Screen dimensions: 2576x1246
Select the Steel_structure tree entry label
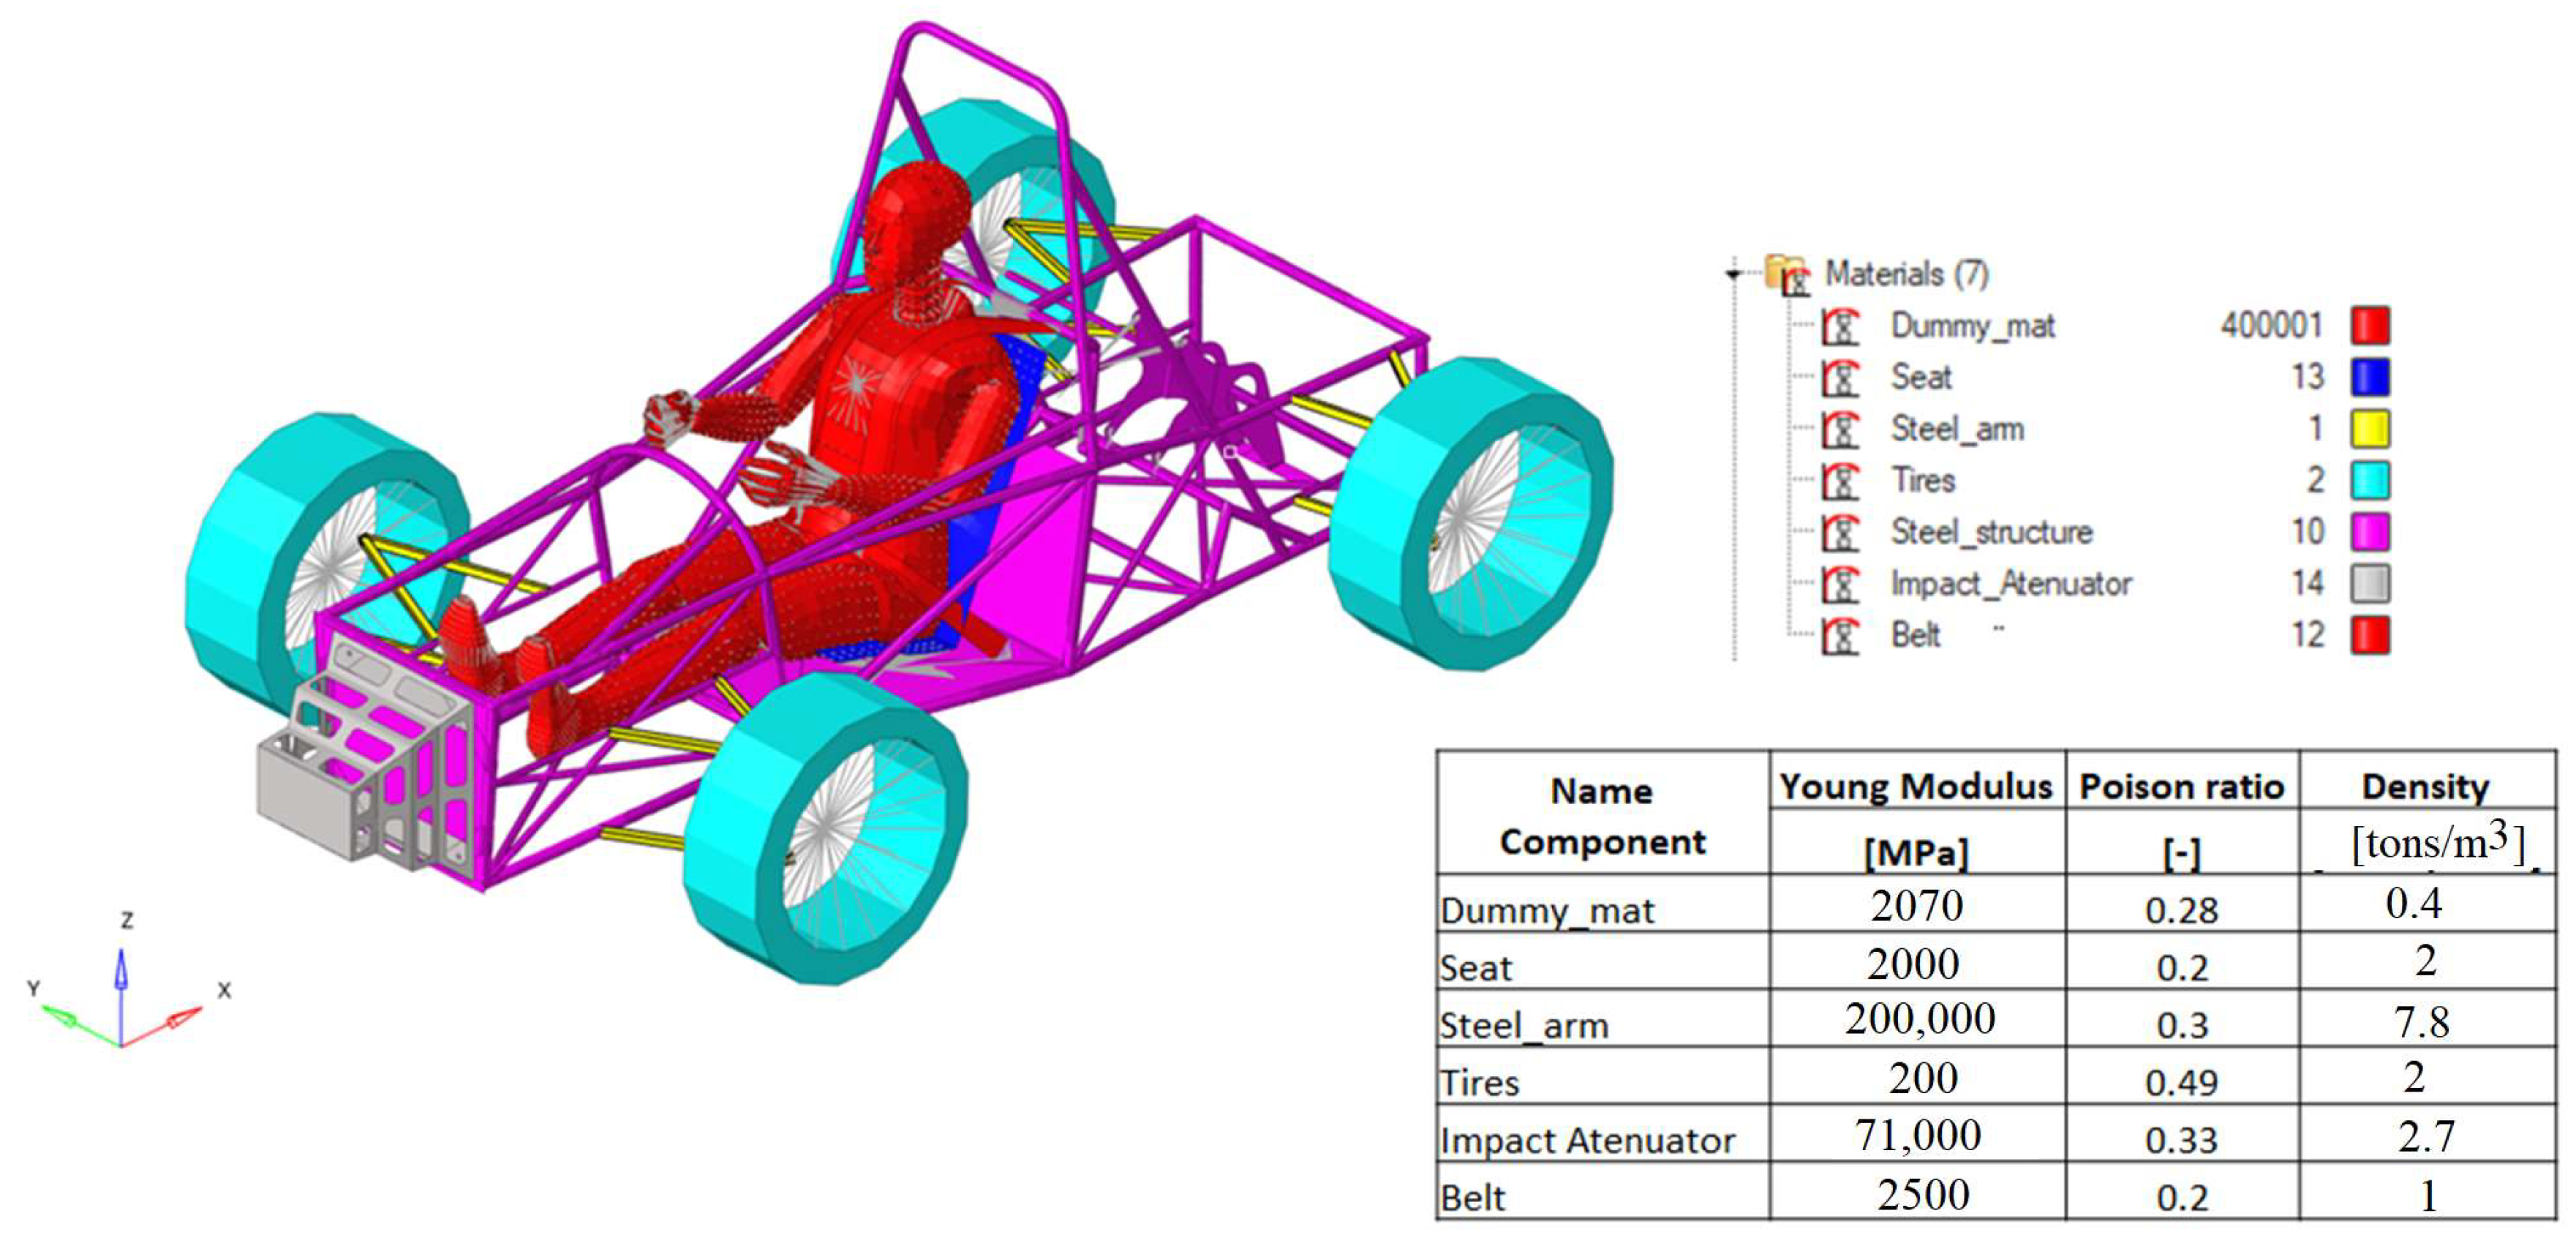pyautogui.click(x=1991, y=532)
